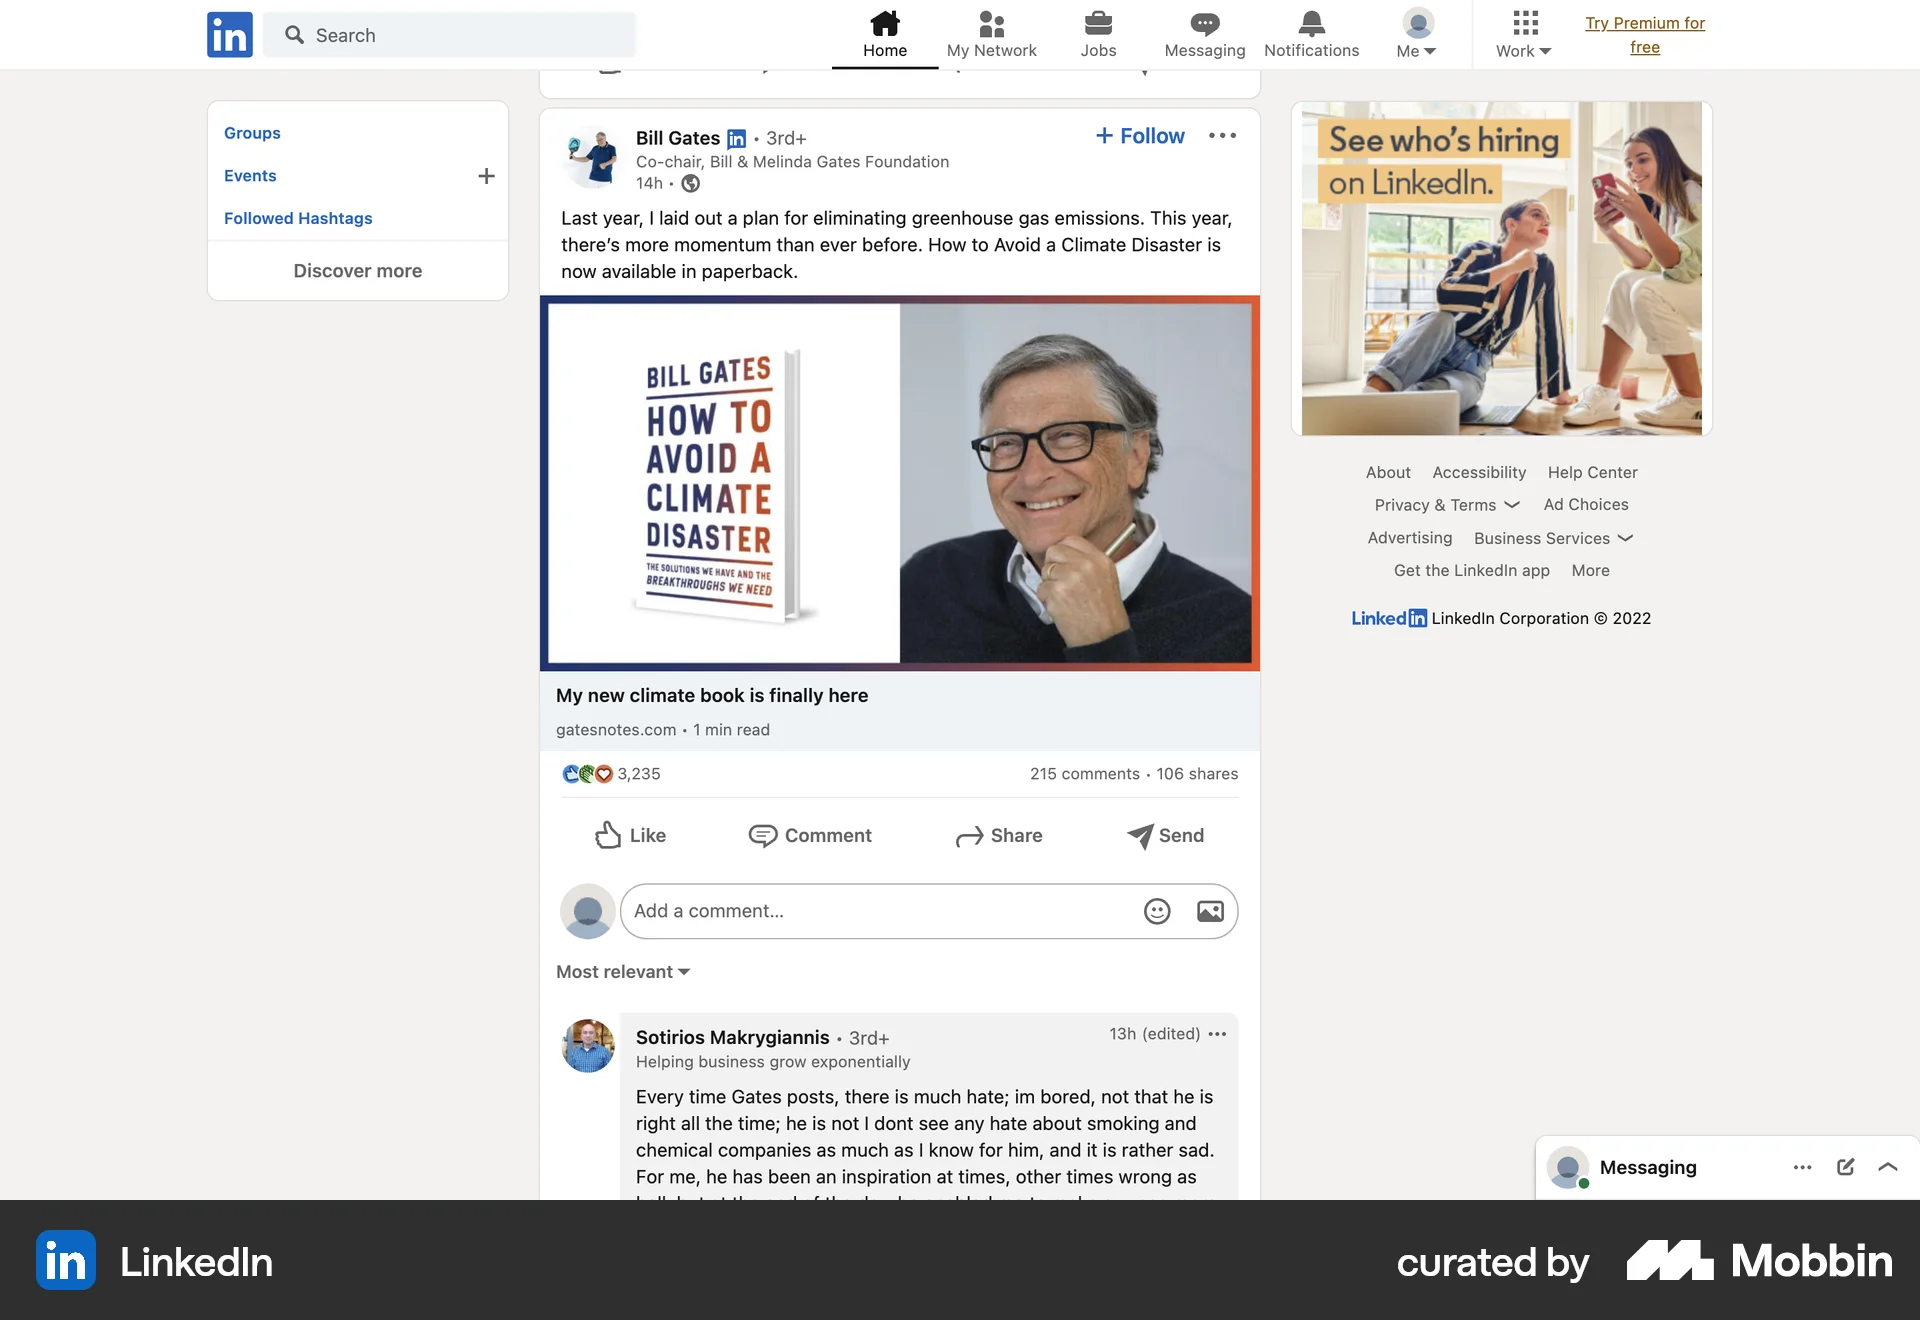Switch to the Home tab
Viewport: 1920px width, 1320px height.
click(884, 33)
